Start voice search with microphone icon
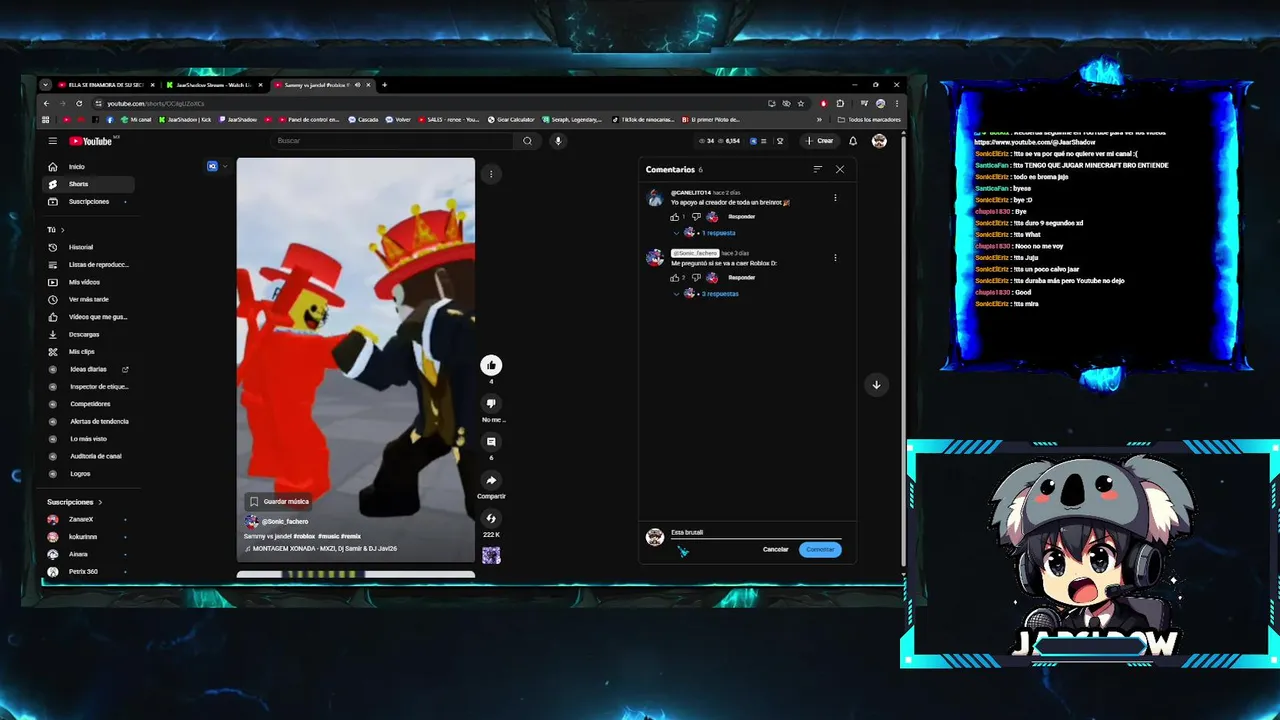 [x=558, y=141]
